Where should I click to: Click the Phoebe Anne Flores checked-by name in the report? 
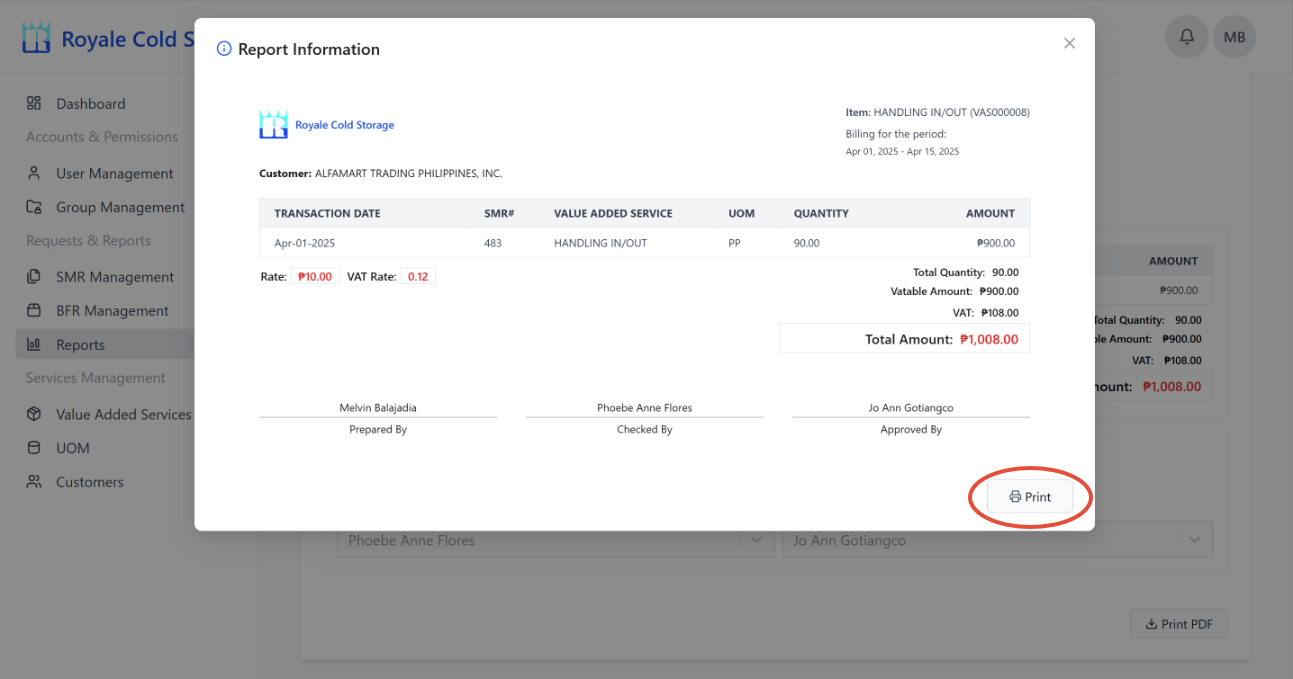[x=644, y=408]
